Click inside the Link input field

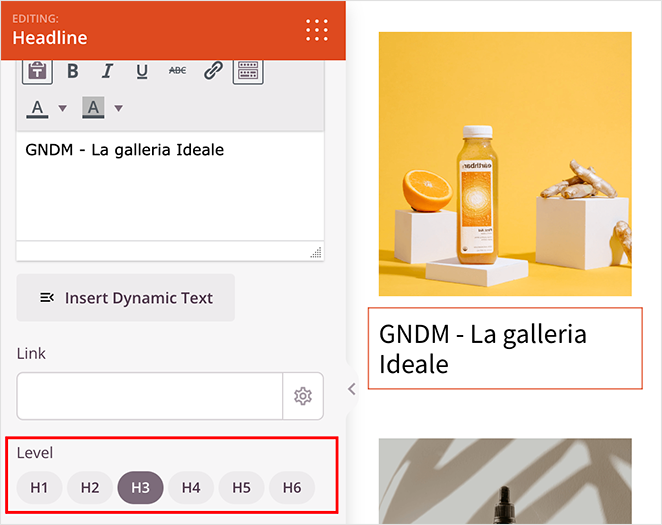150,397
